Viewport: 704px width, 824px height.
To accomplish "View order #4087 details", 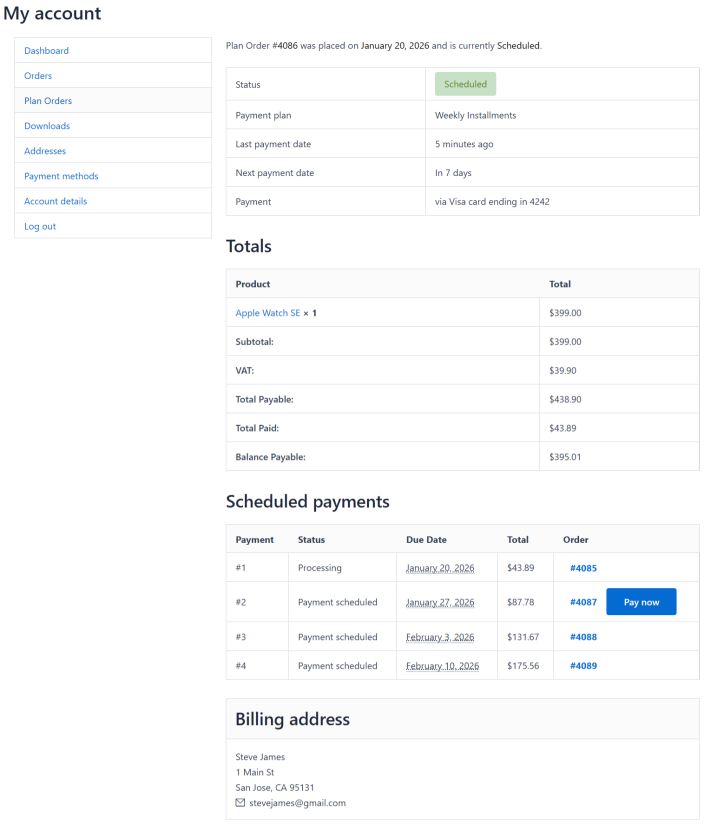I will (x=583, y=602).
